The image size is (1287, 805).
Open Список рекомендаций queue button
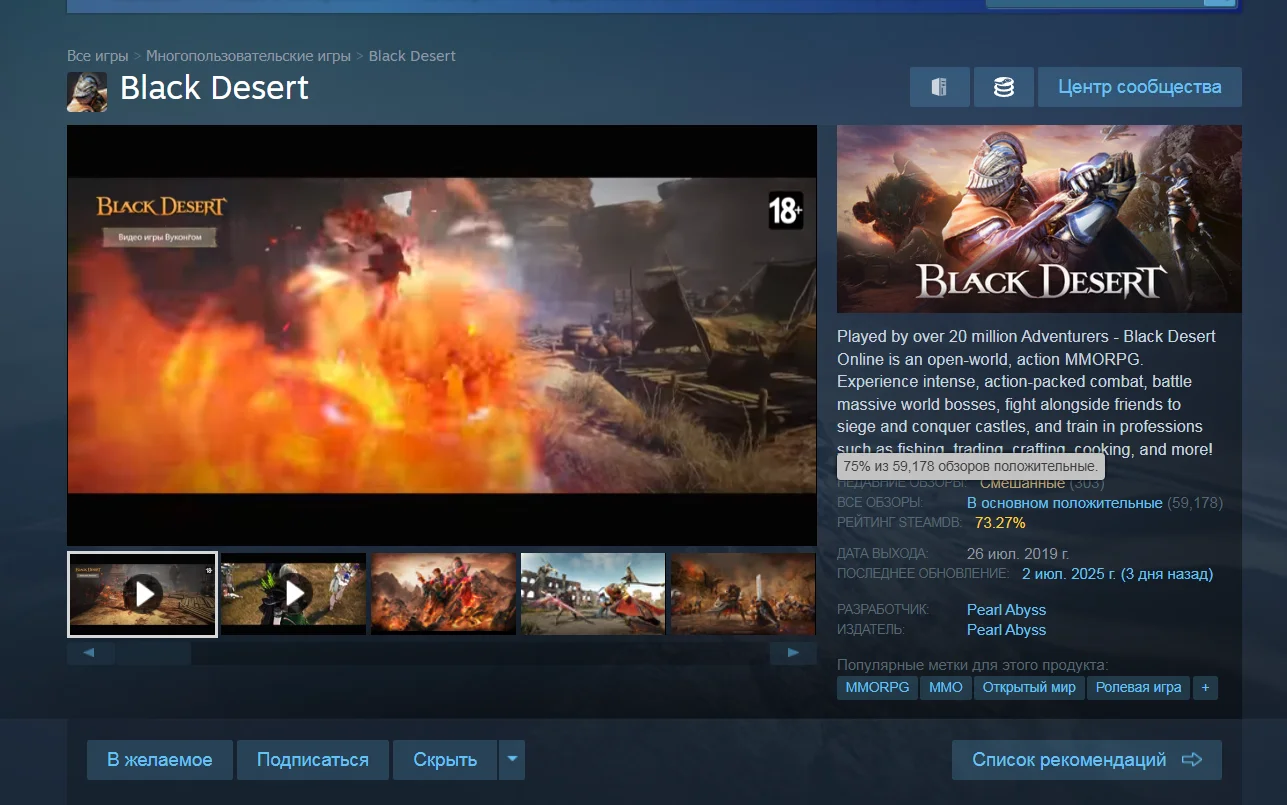(x=1087, y=760)
